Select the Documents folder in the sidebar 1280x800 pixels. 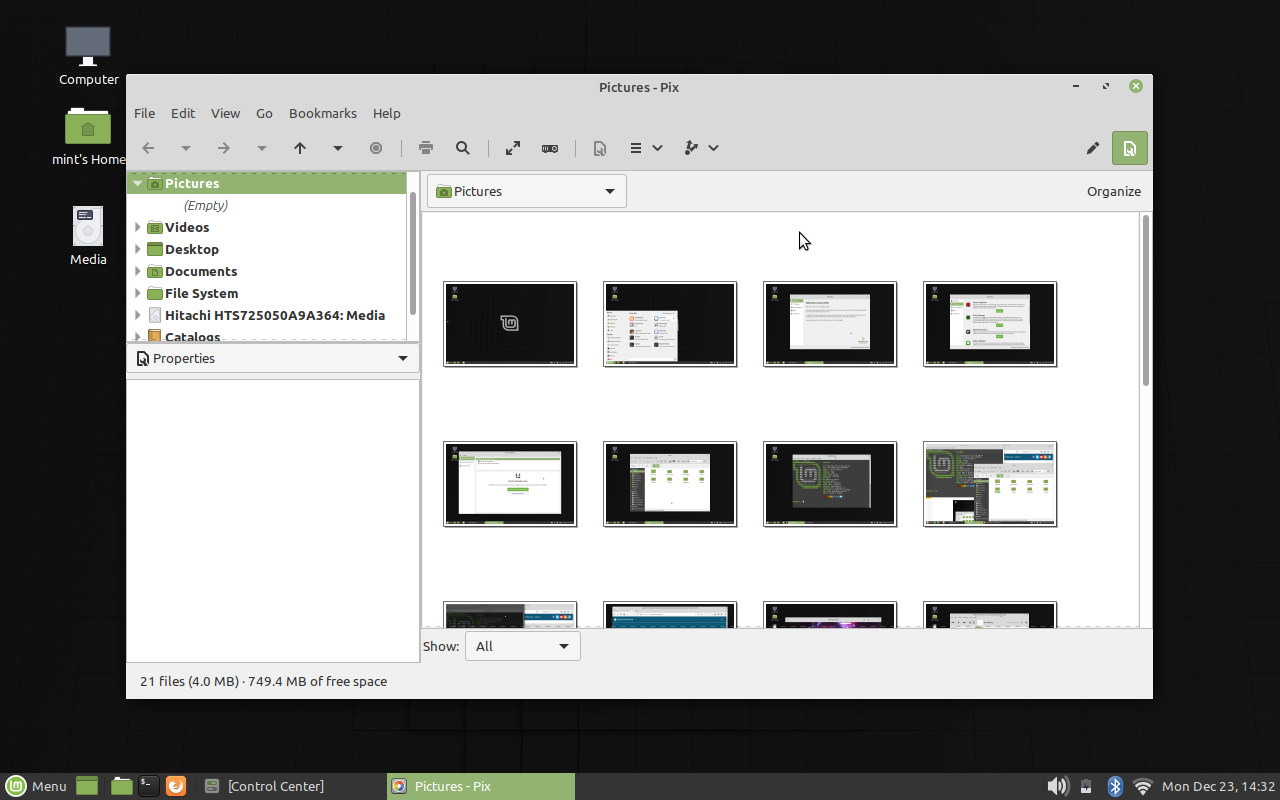[x=200, y=271]
